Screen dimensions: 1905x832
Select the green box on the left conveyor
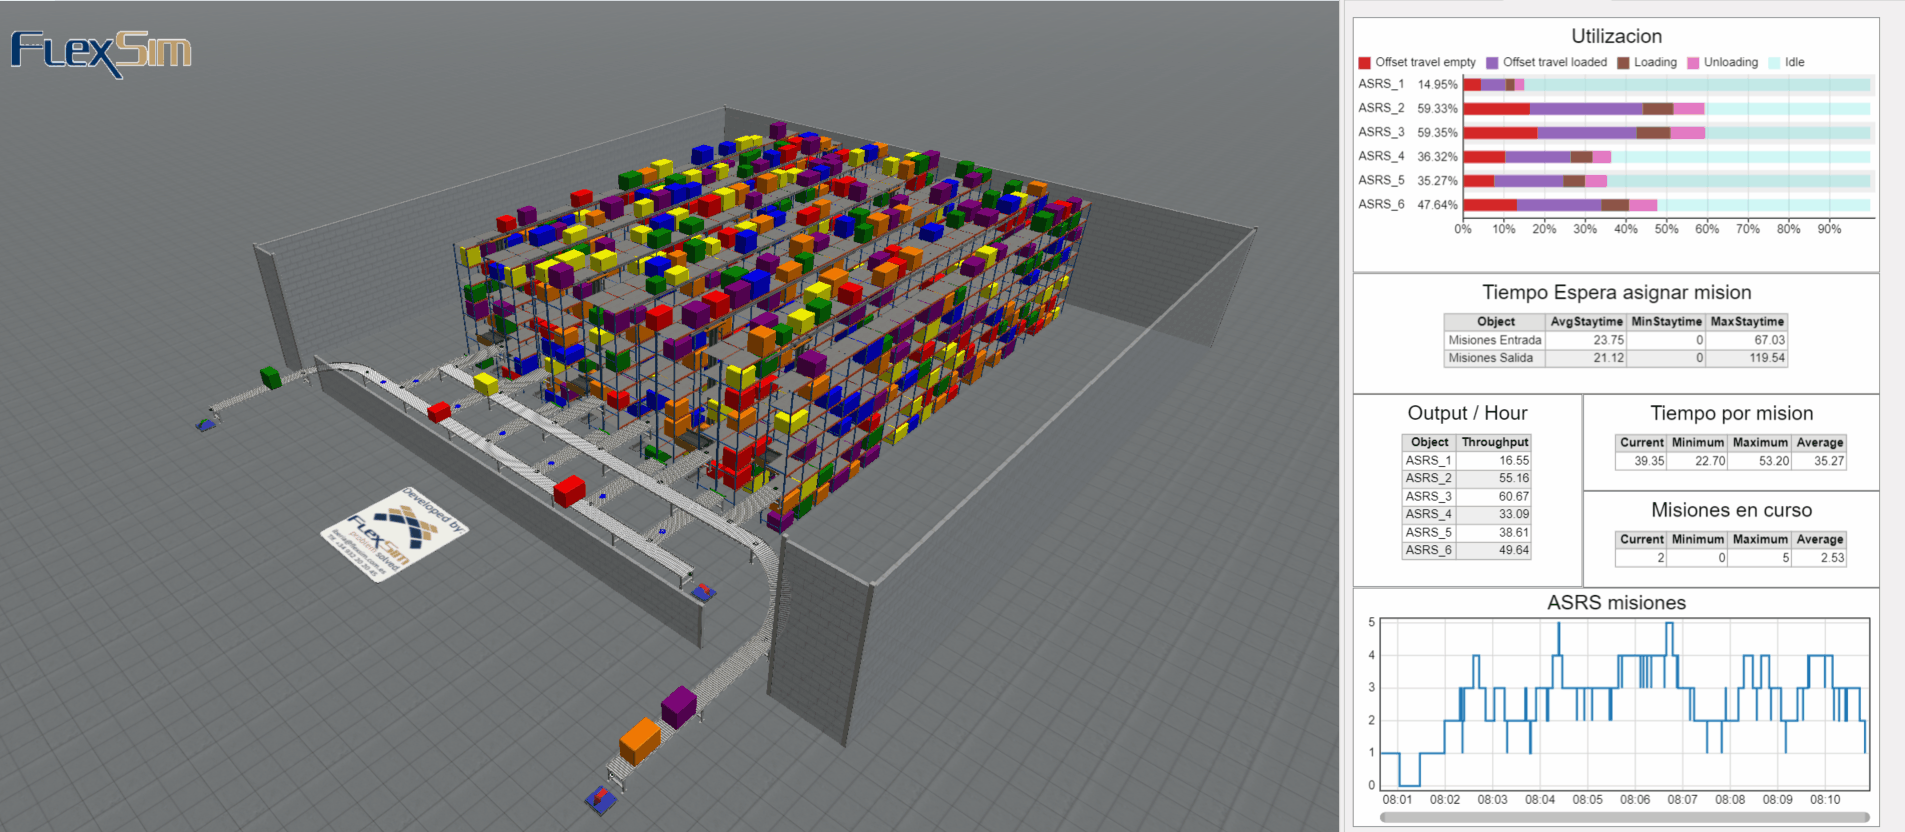tap(270, 377)
